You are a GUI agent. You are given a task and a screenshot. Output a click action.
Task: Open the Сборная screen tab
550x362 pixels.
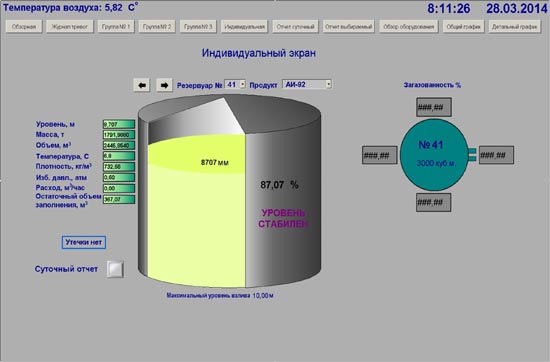(x=24, y=27)
